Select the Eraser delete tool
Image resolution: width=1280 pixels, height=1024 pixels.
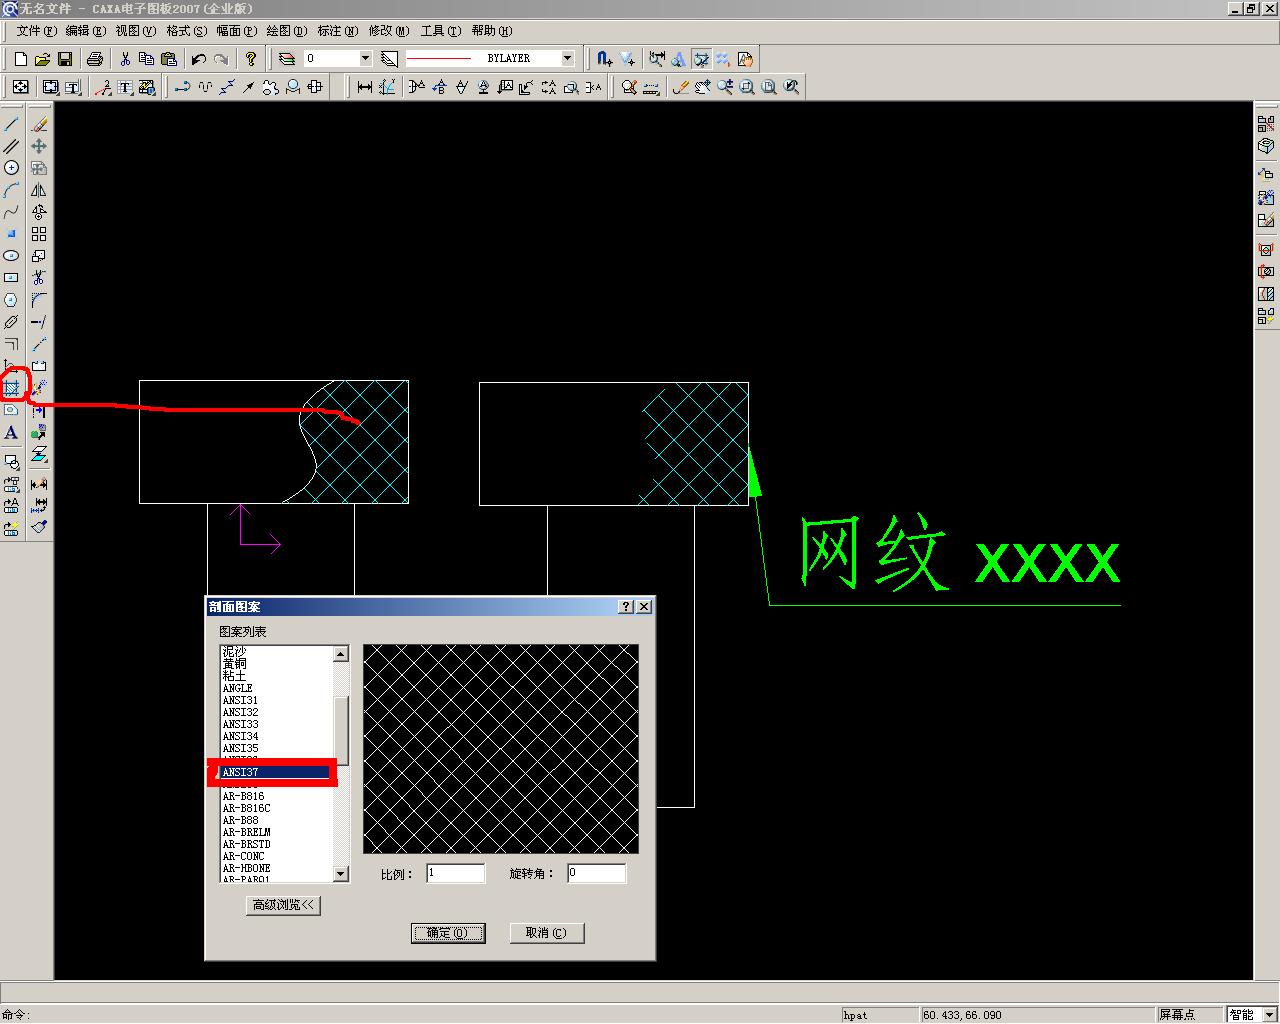tap(39, 124)
